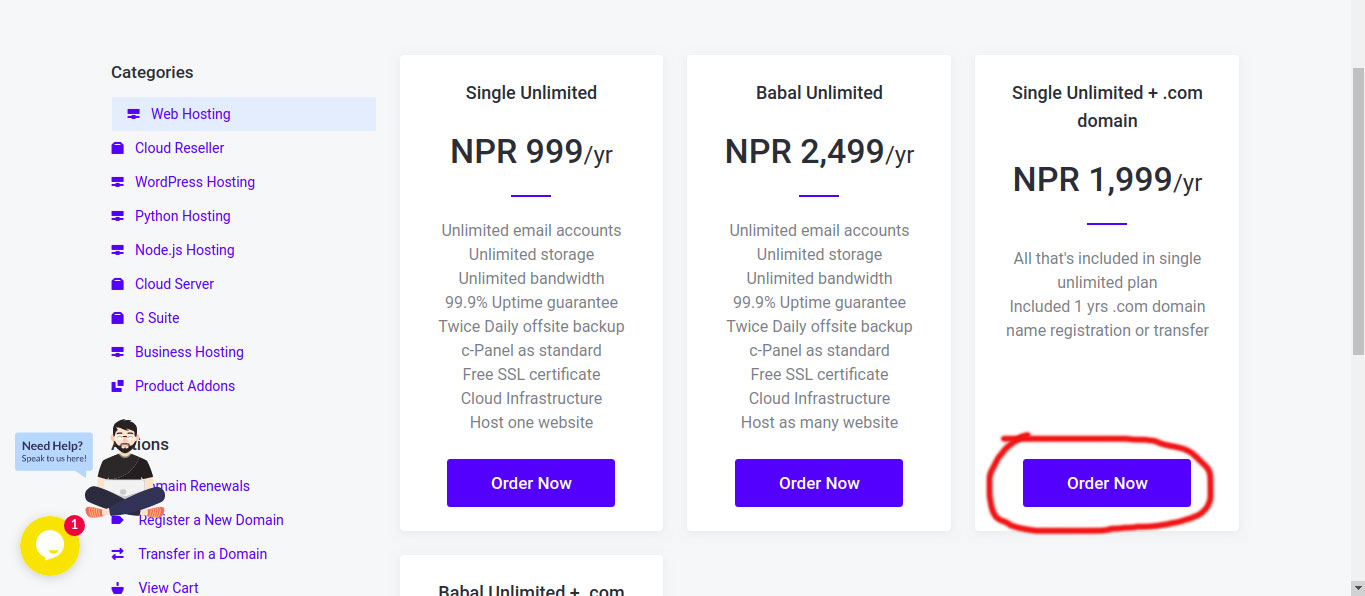Open the Business Hosting category
This screenshot has height=596, width=1365.
(189, 352)
